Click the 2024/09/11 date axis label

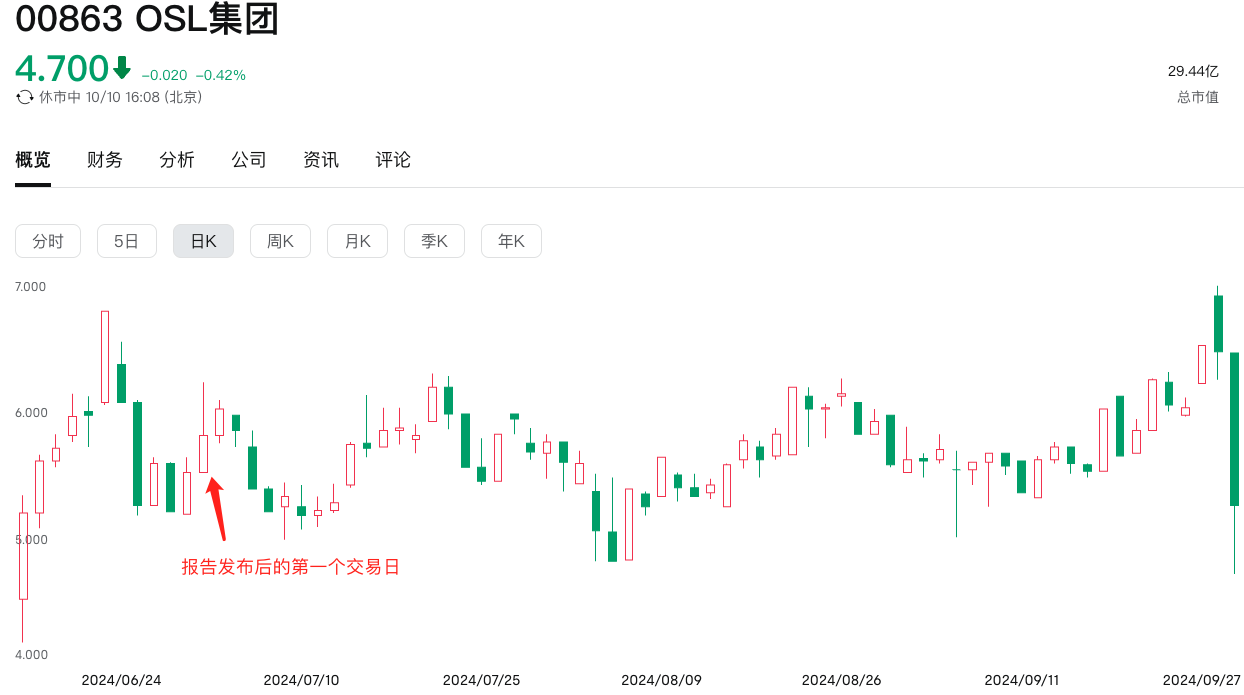point(1021,680)
